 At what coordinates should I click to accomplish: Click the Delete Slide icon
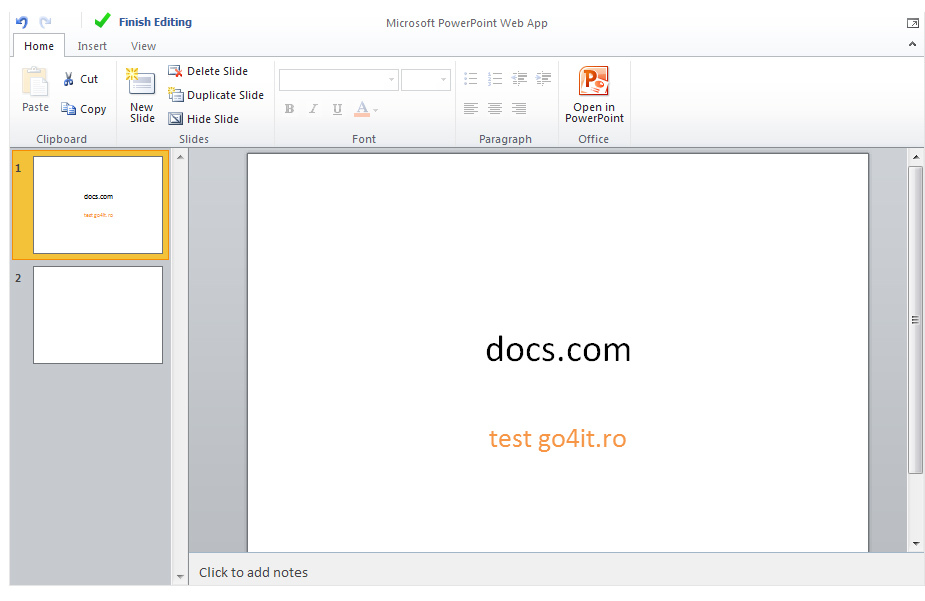point(175,71)
